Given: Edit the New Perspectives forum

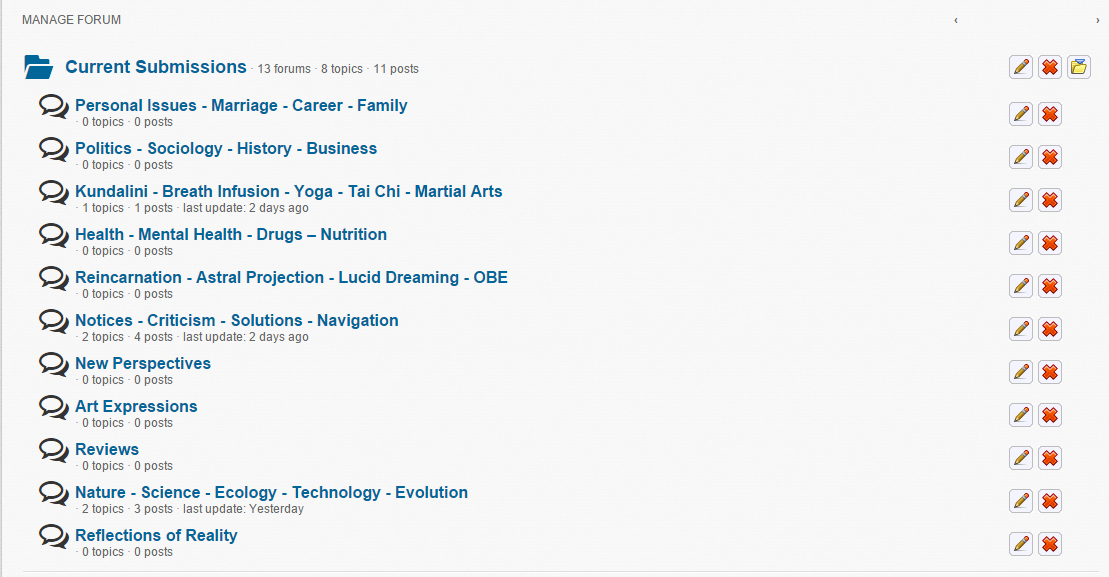Looking at the screenshot, I should [x=1021, y=372].
